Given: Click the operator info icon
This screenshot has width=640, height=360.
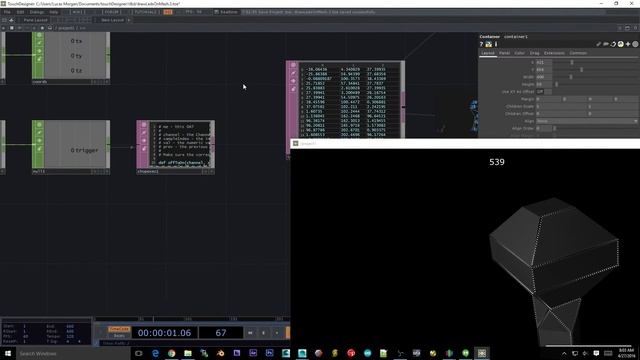Looking at the screenshot, I should click(x=496, y=44).
